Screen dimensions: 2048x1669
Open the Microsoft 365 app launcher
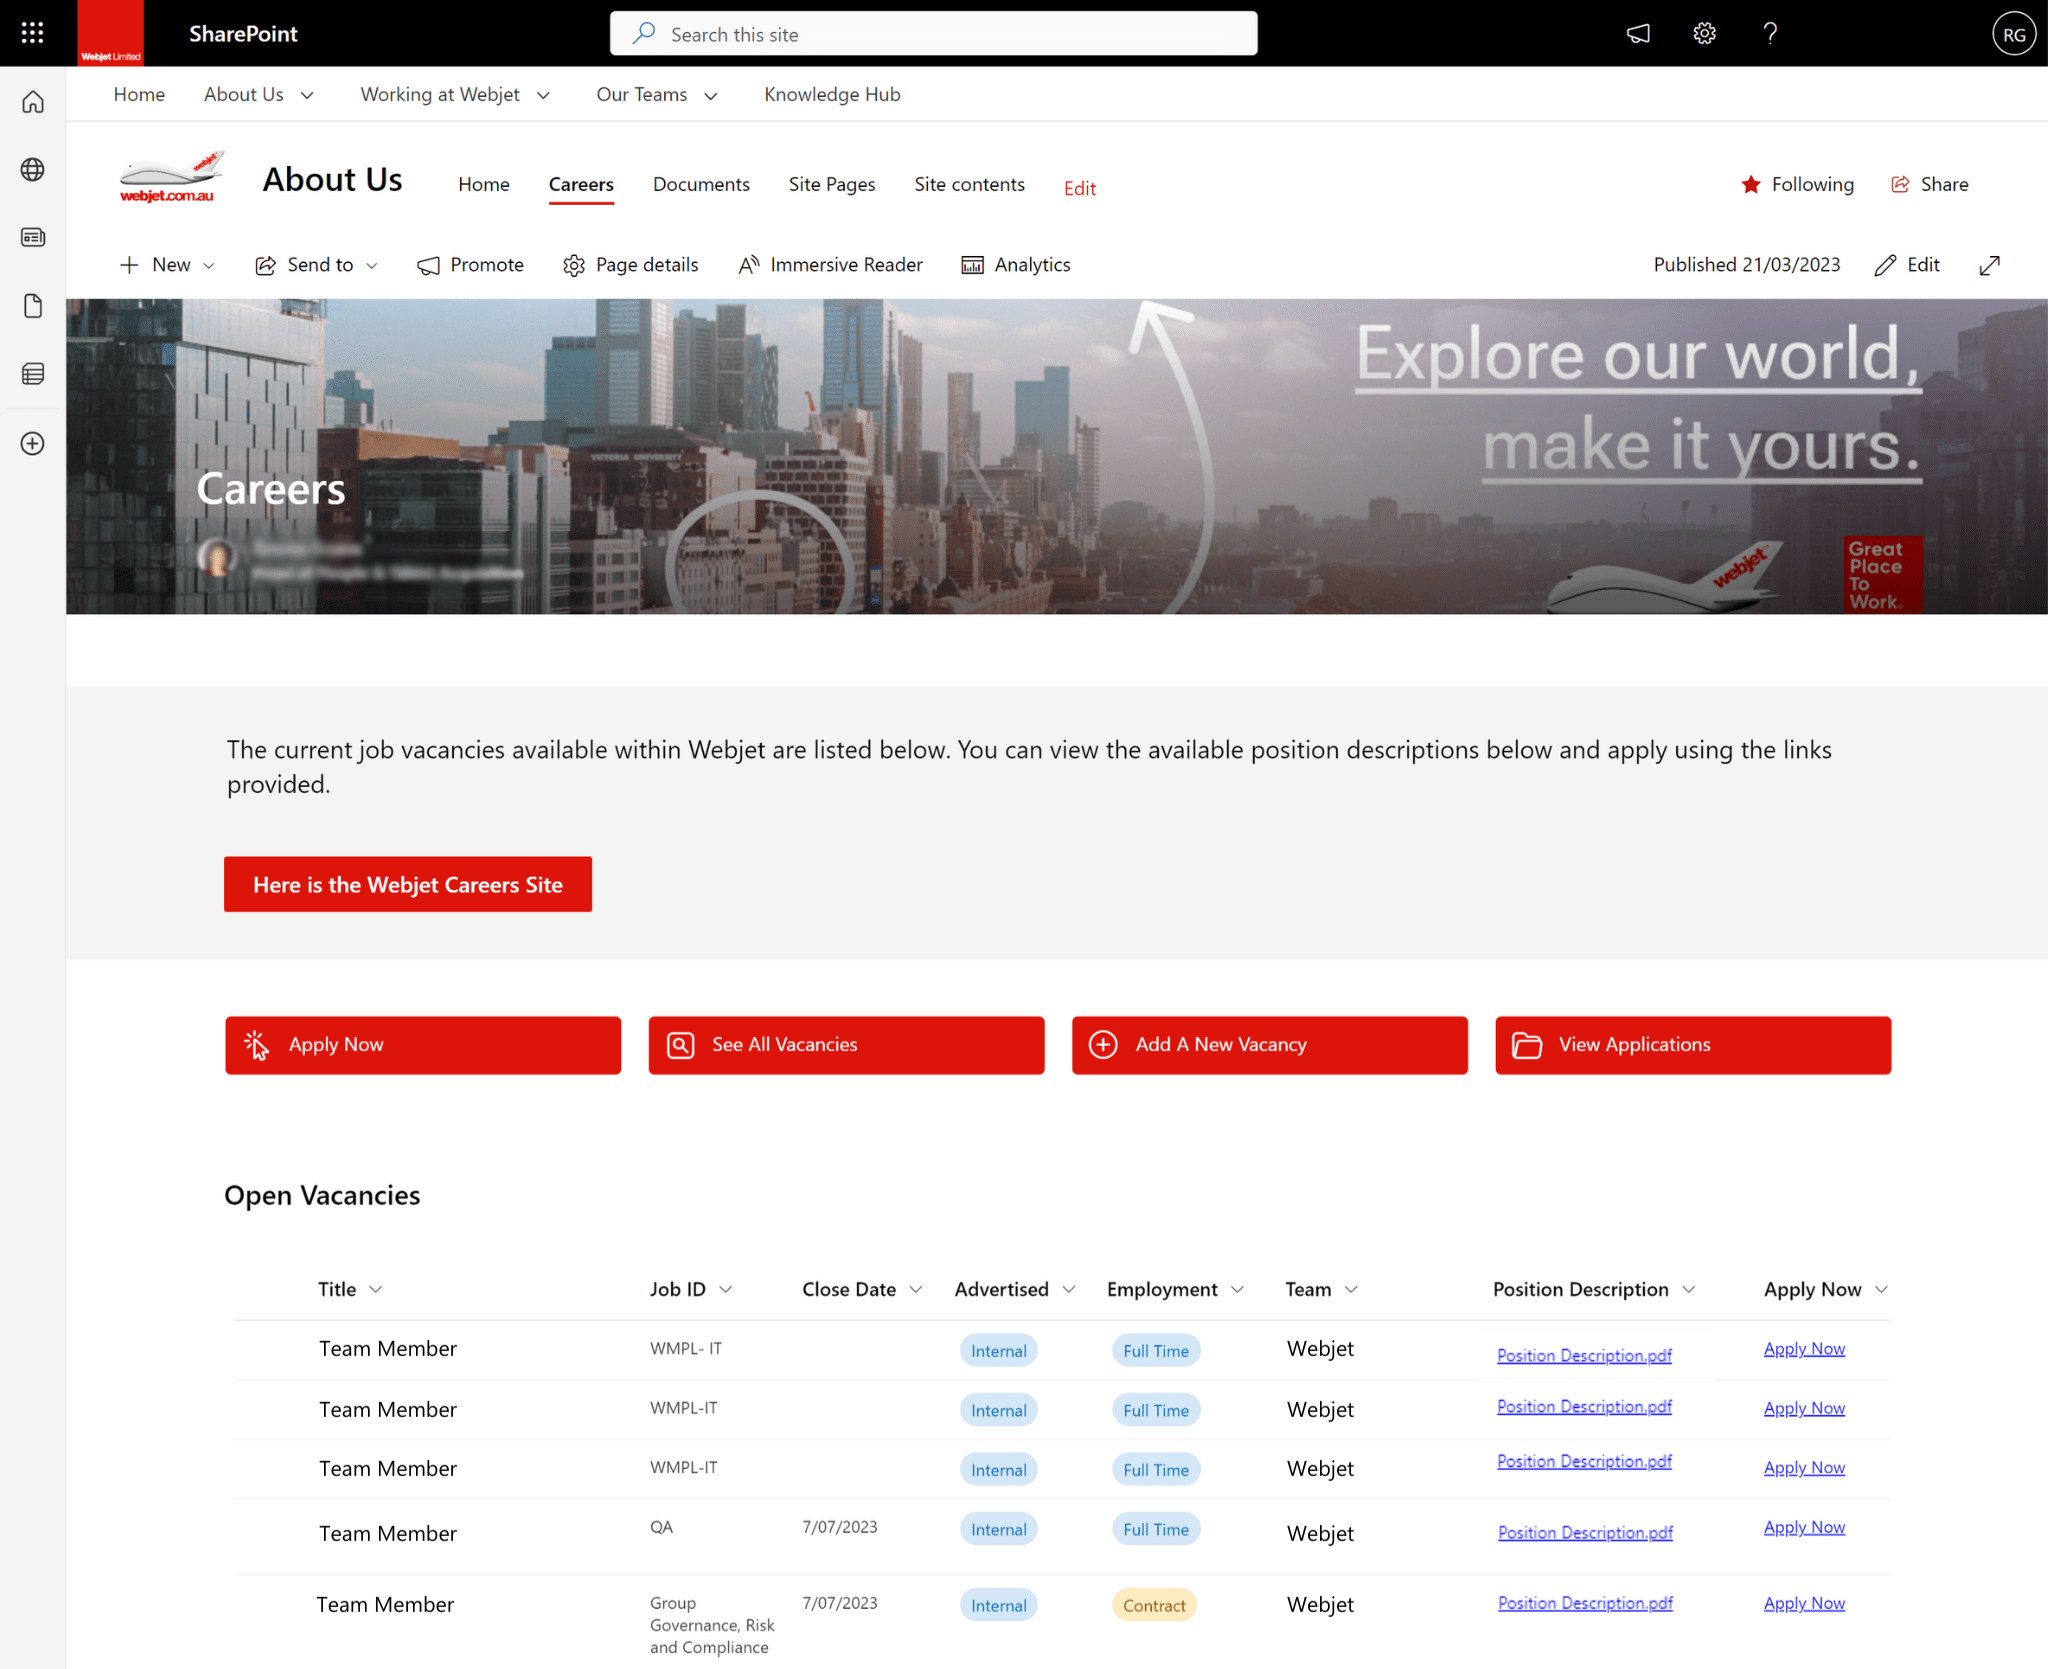point(31,32)
